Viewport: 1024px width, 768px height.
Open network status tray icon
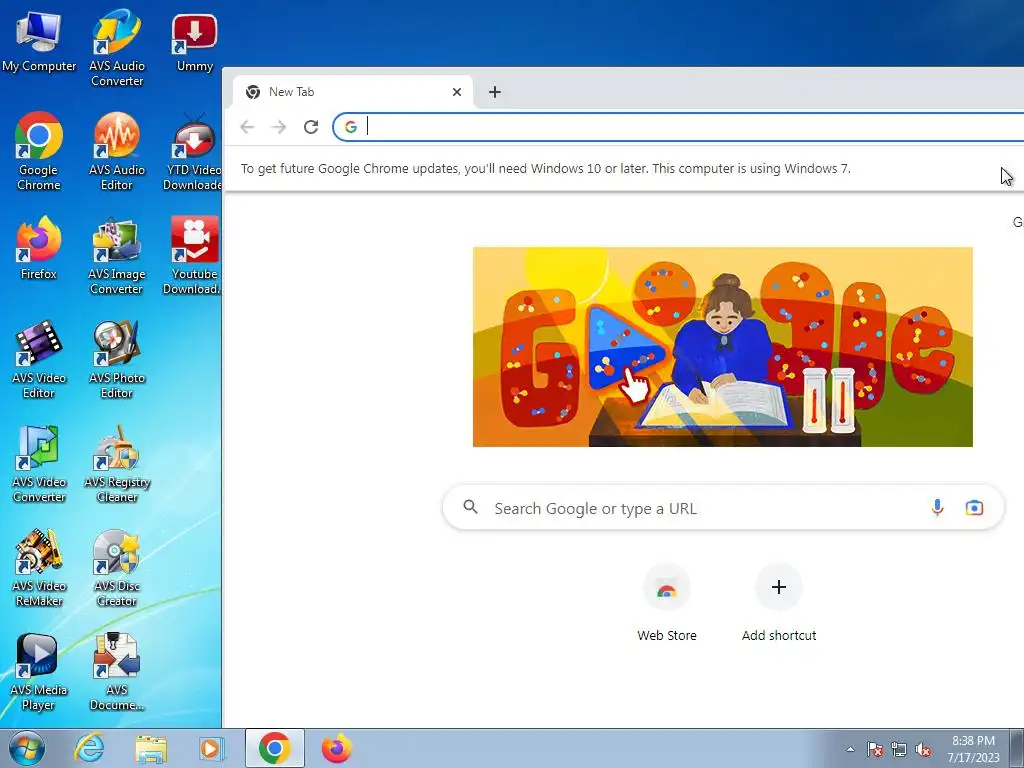(x=899, y=749)
